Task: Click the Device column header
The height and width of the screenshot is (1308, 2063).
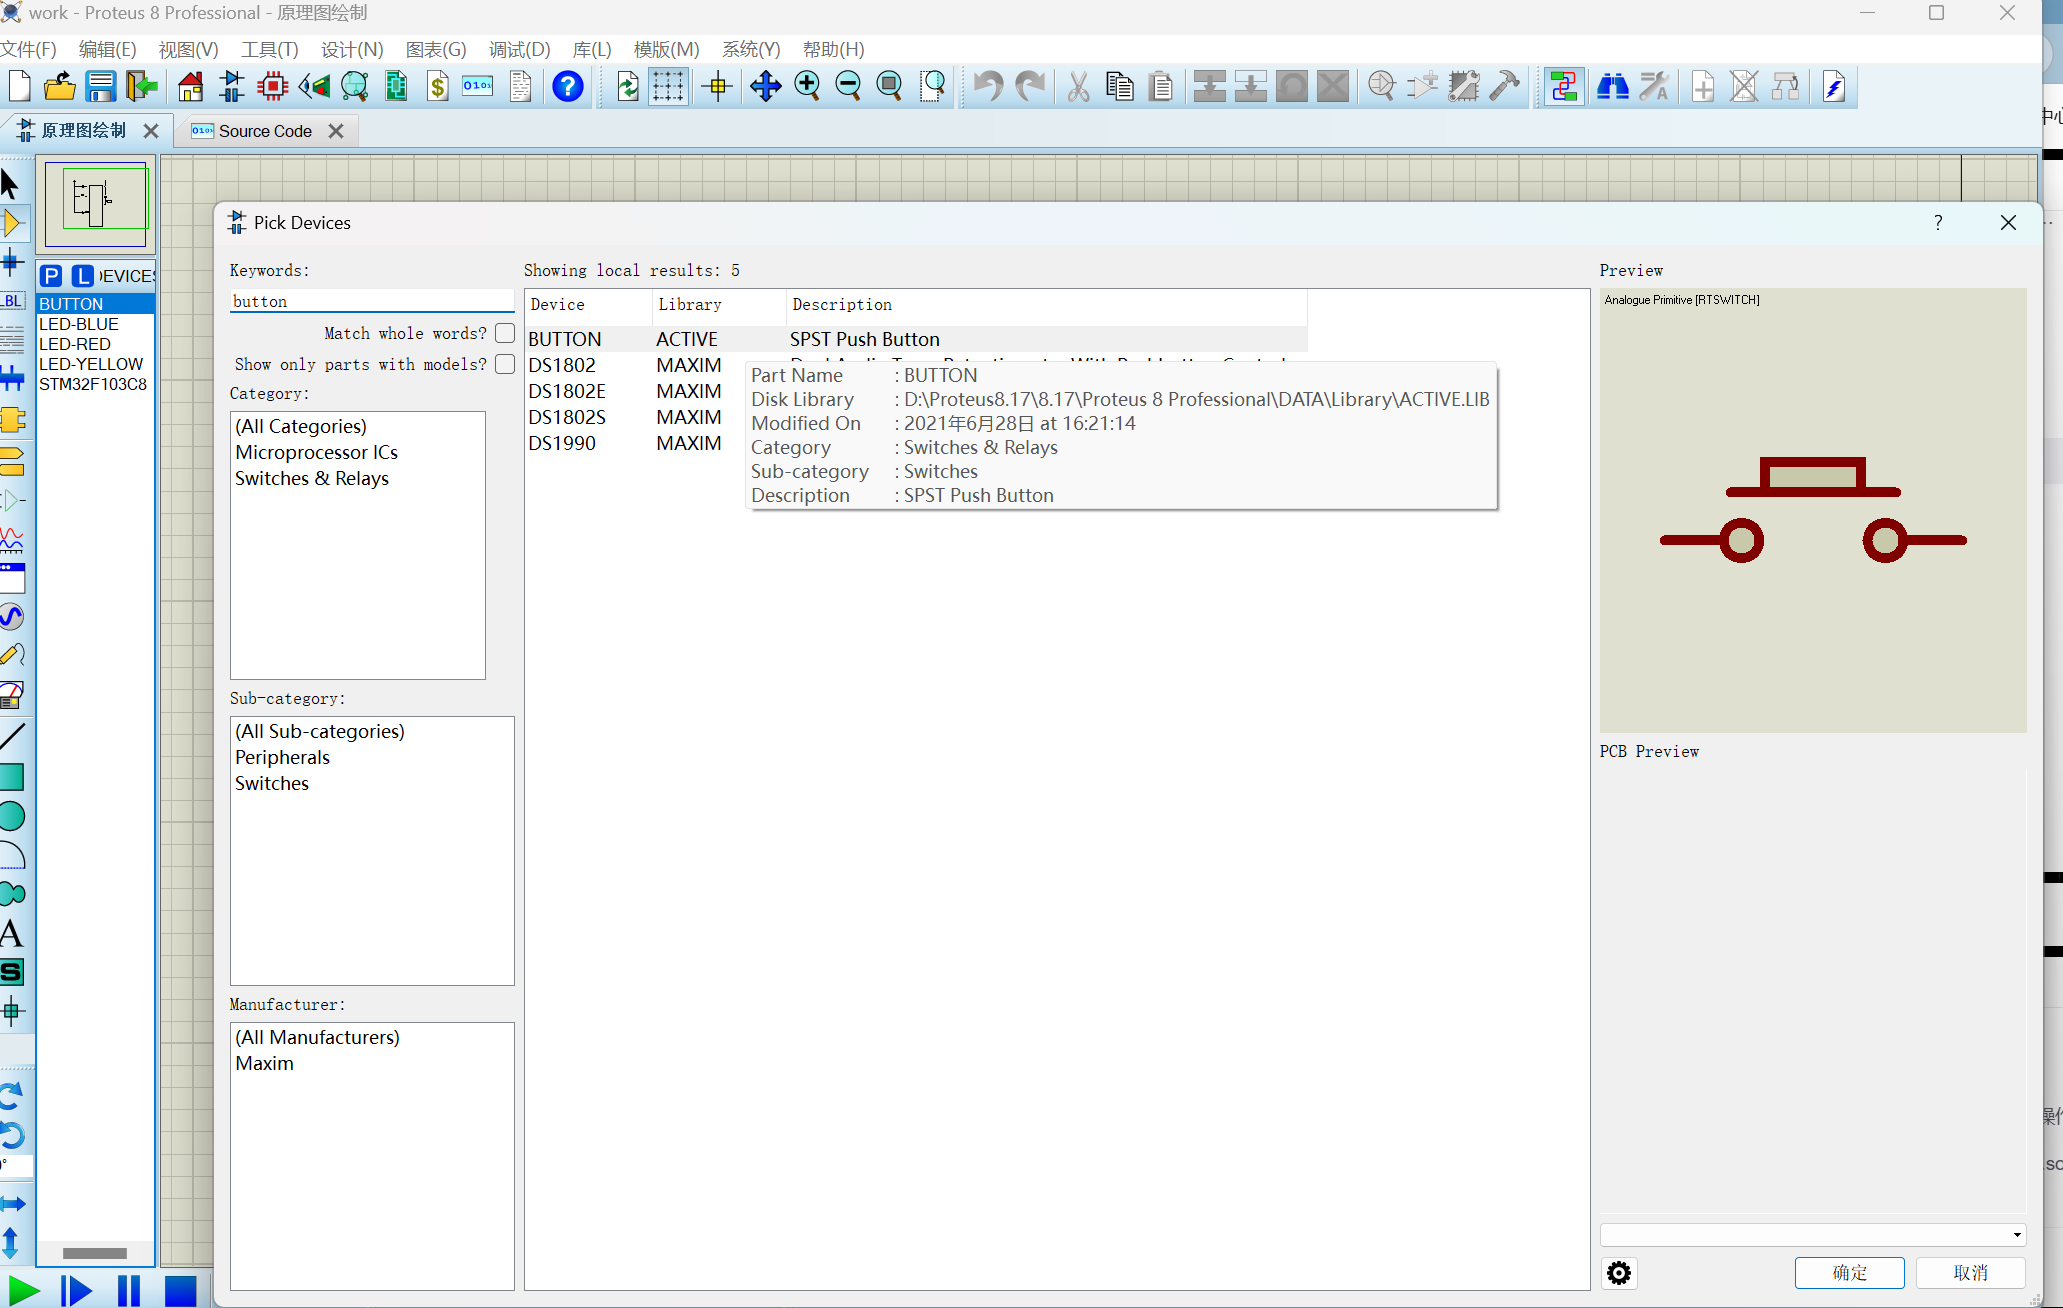Action: pyautogui.click(x=589, y=304)
